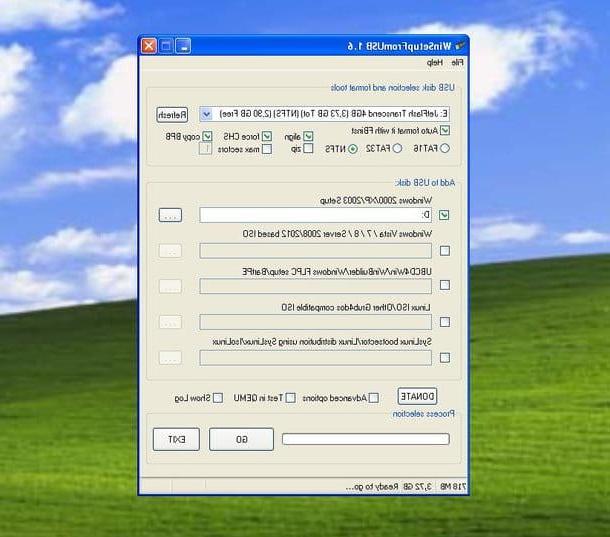The height and width of the screenshot is (537, 610).
Task: Click the EXIT button
Action: 176,439
